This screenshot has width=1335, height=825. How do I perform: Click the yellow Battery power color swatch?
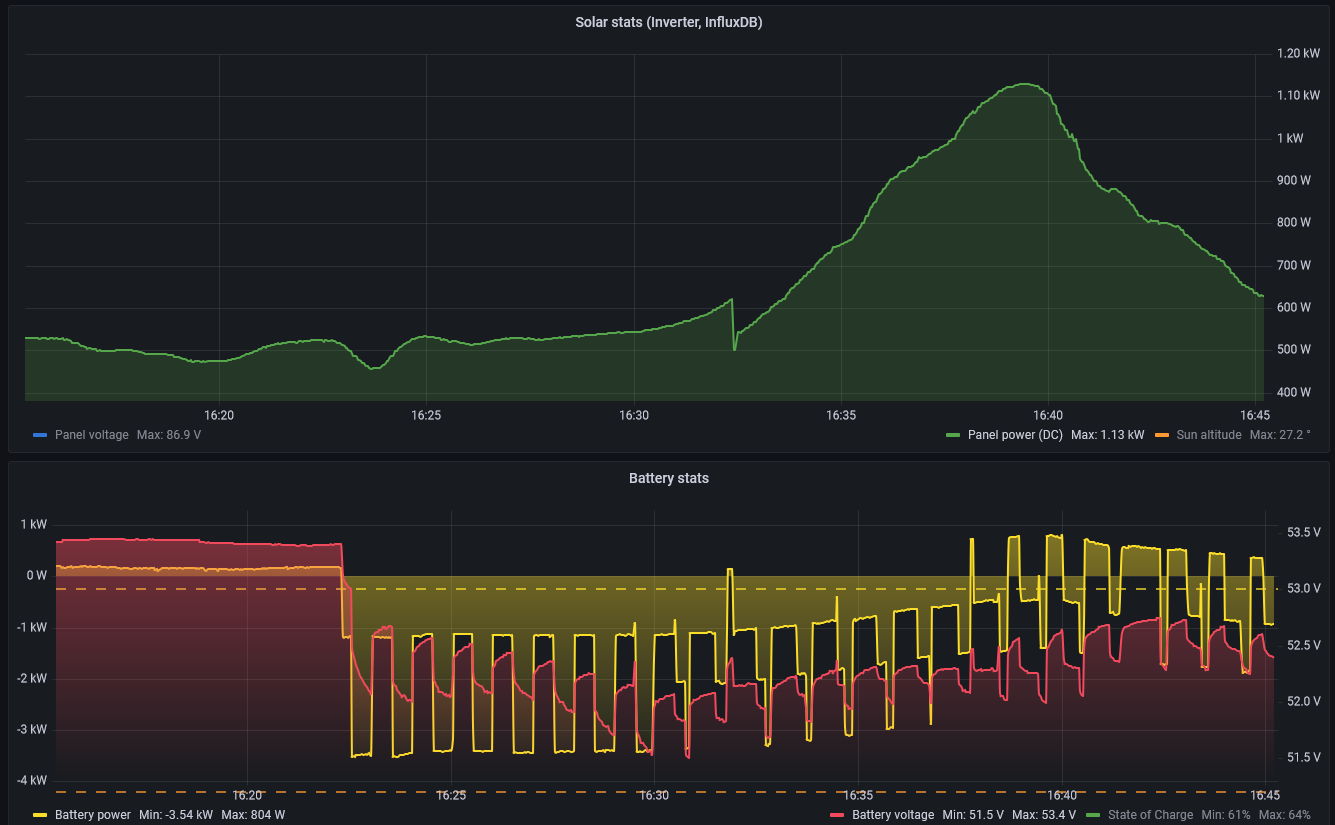[x=40, y=816]
